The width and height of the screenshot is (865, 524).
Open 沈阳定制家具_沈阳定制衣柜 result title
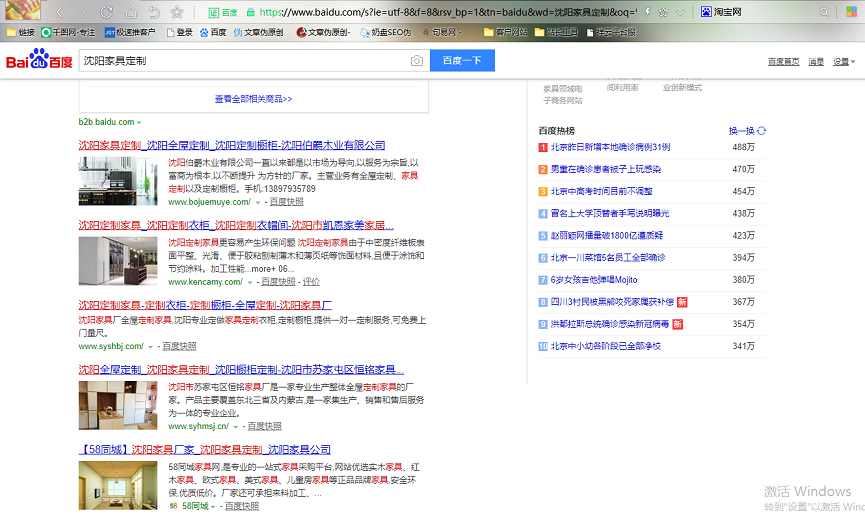point(236,225)
